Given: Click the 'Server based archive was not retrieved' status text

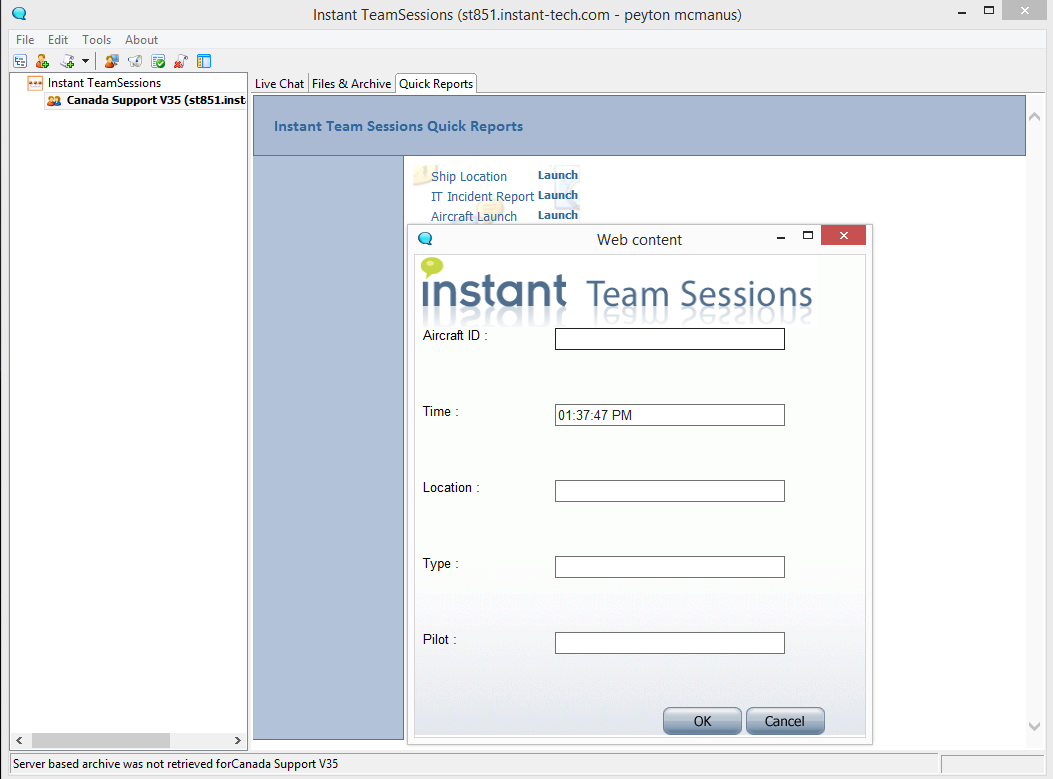Looking at the screenshot, I should [x=175, y=764].
